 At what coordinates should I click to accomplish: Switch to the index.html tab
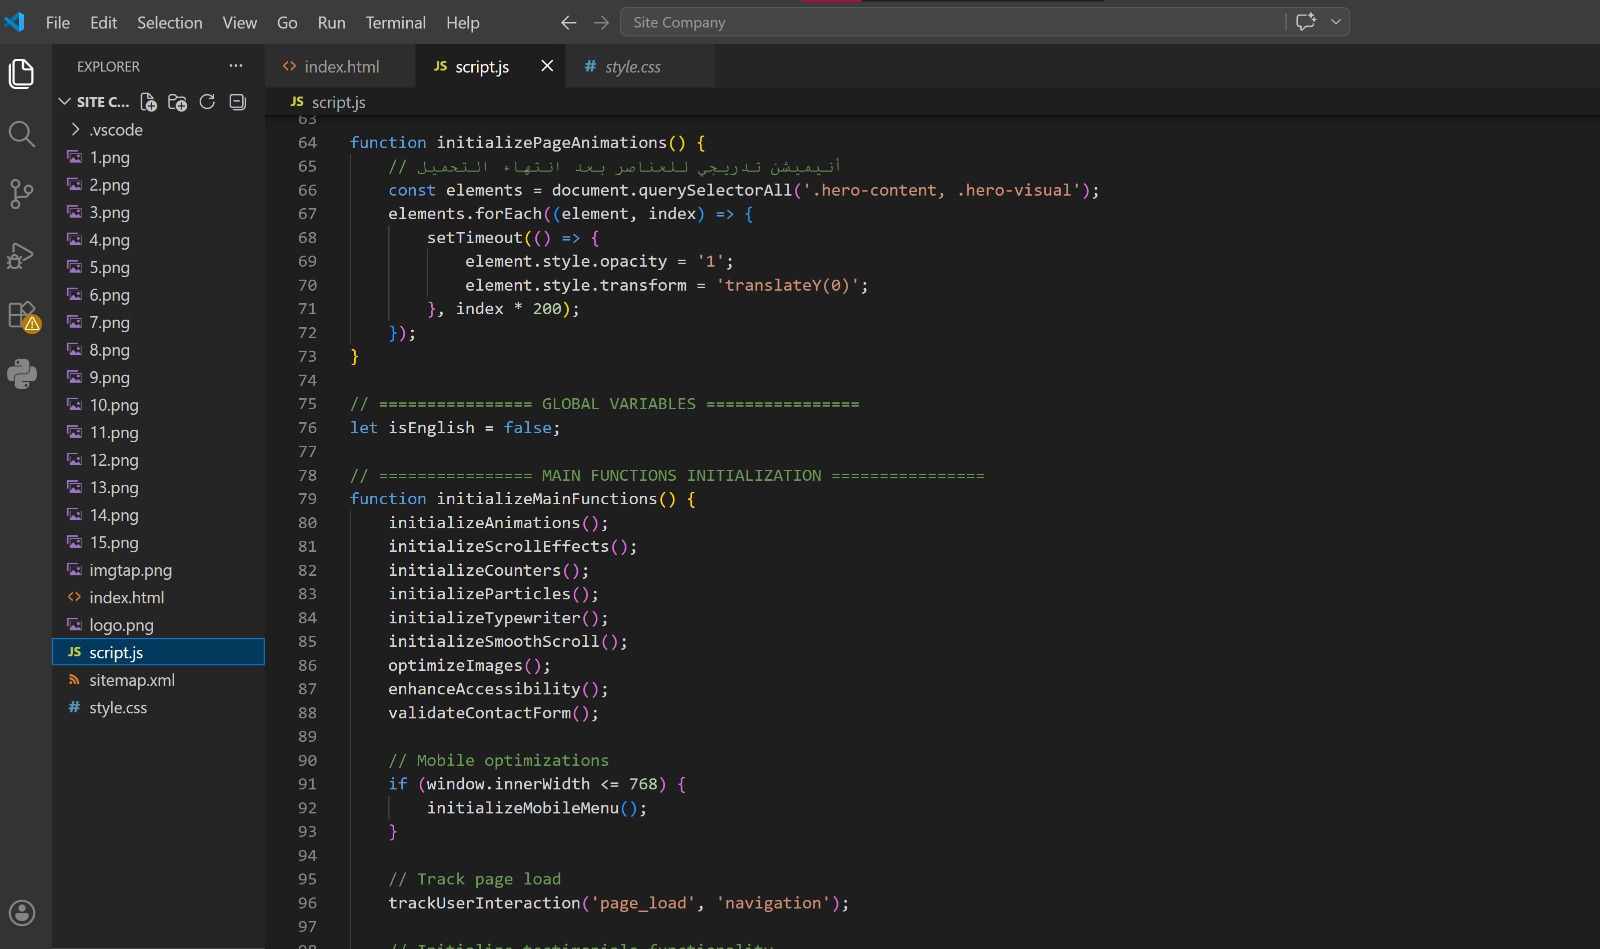[x=341, y=67]
